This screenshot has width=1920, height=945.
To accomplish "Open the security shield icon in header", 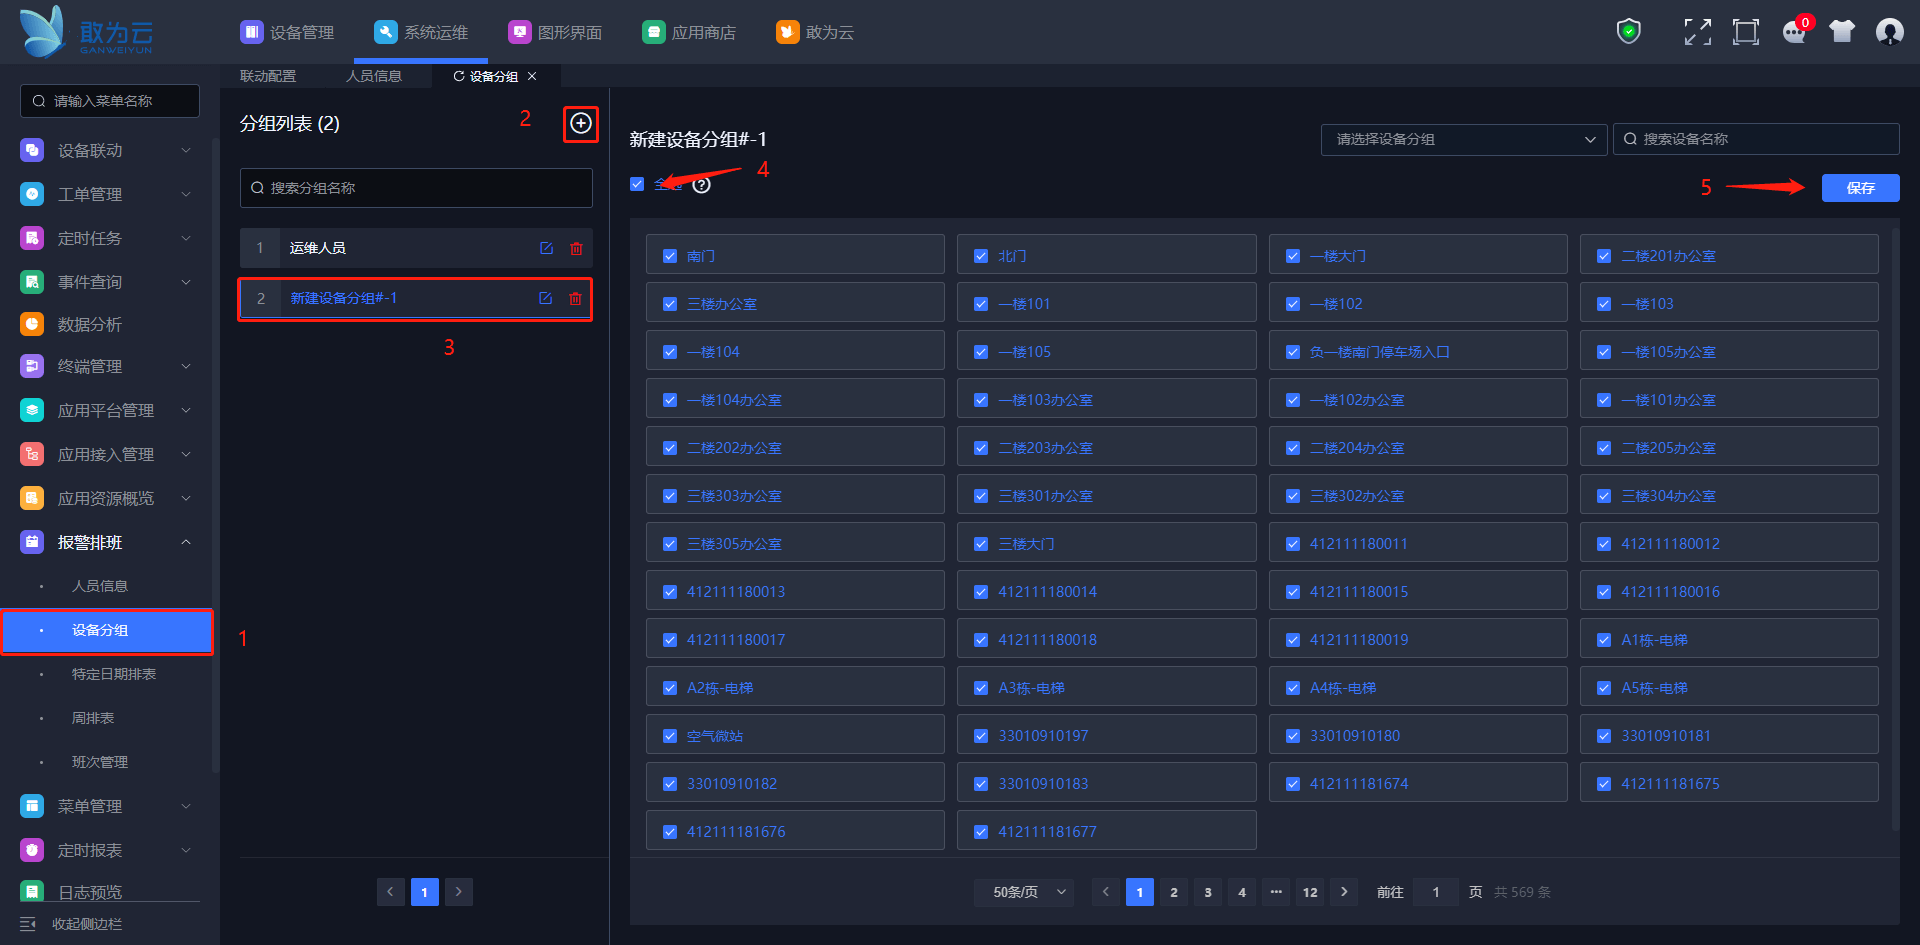I will click(1629, 32).
